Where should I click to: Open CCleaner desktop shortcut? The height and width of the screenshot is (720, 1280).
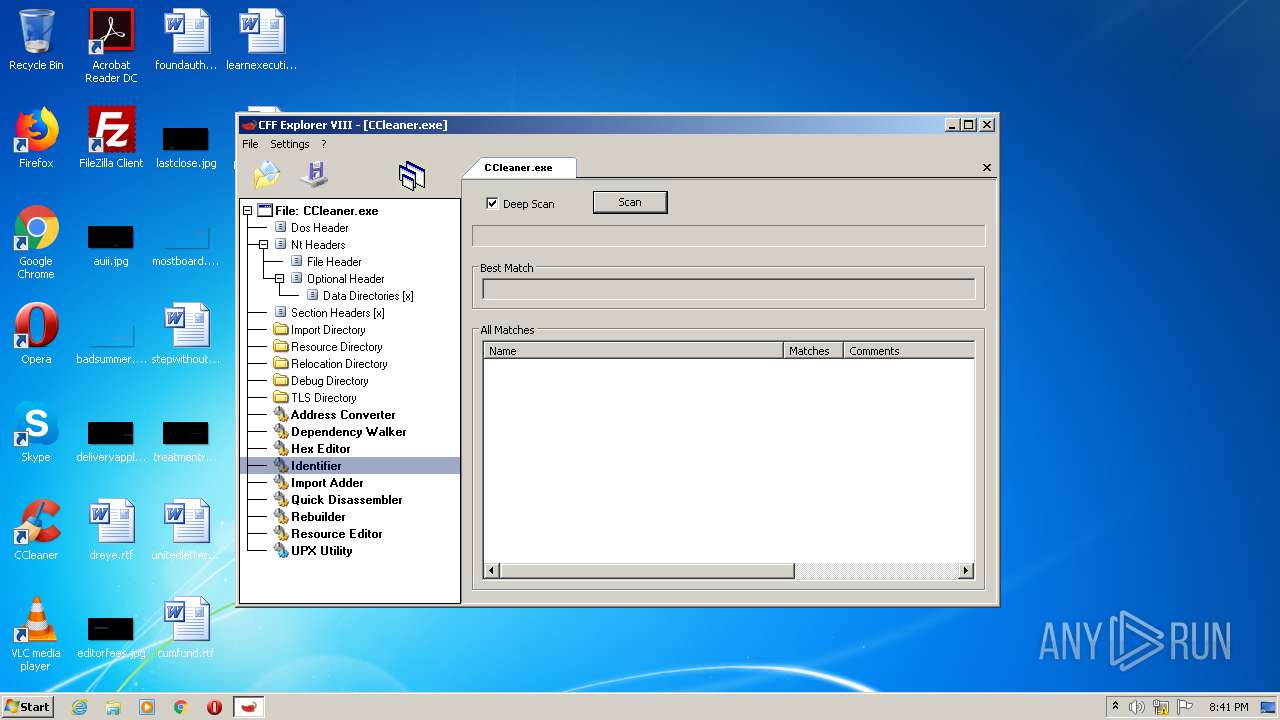tap(36, 530)
